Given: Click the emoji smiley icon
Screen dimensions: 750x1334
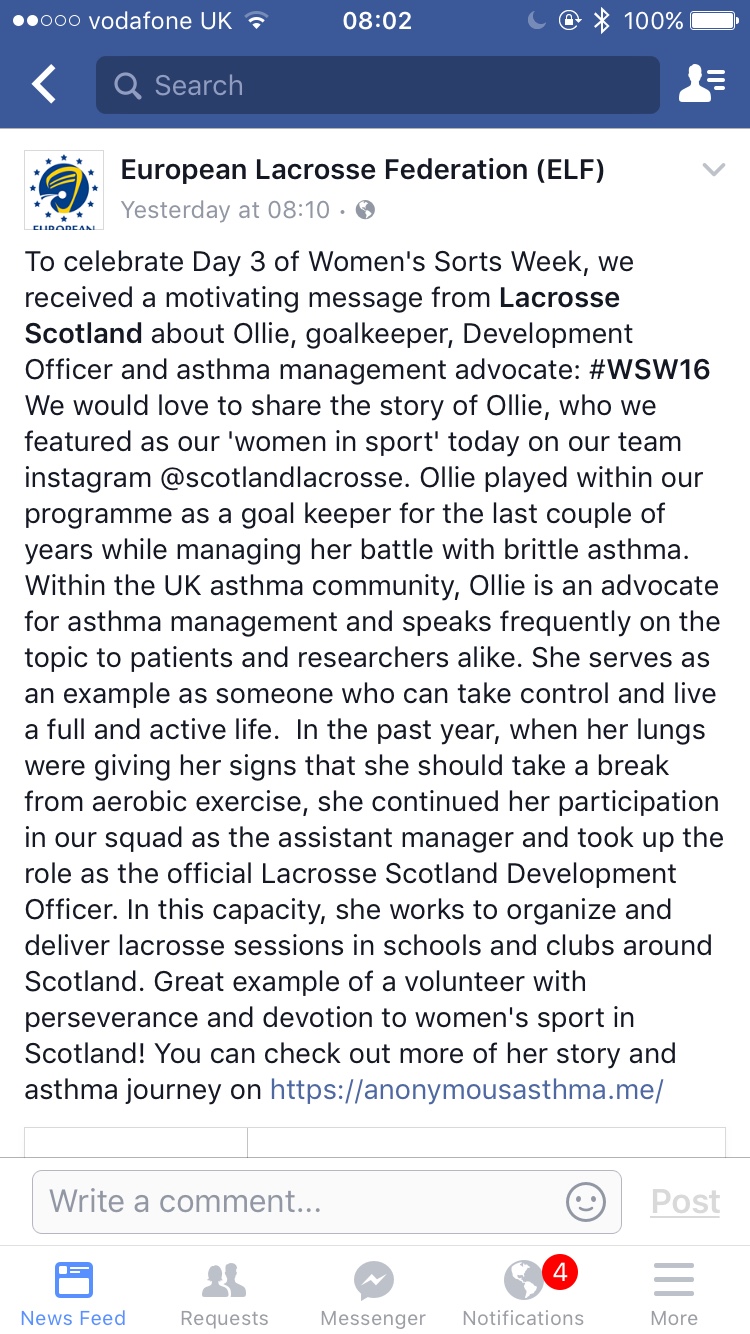Looking at the screenshot, I should click(586, 1201).
